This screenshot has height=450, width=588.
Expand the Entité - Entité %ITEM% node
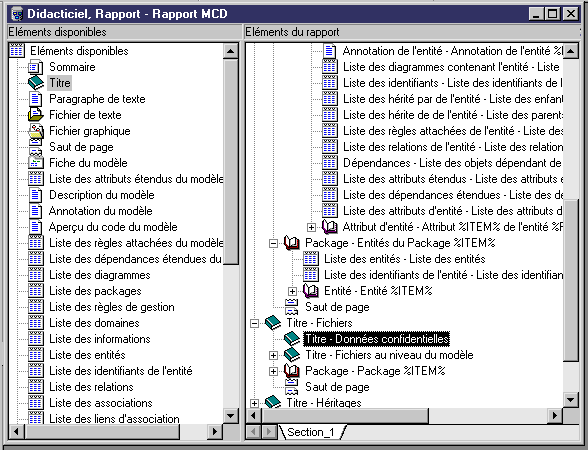[x=292, y=291]
